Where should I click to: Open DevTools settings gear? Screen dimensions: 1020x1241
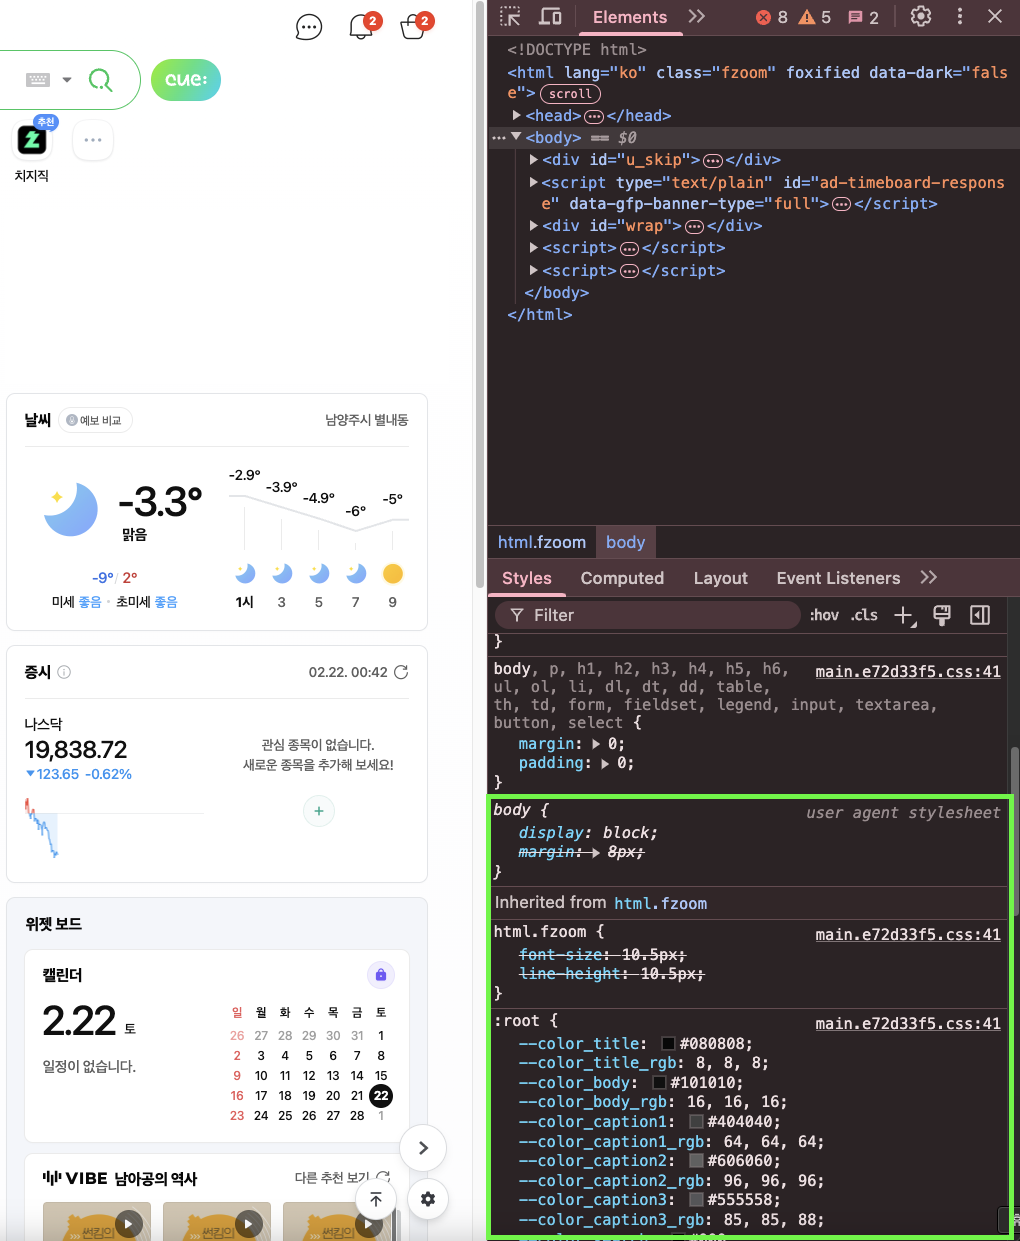[921, 17]
